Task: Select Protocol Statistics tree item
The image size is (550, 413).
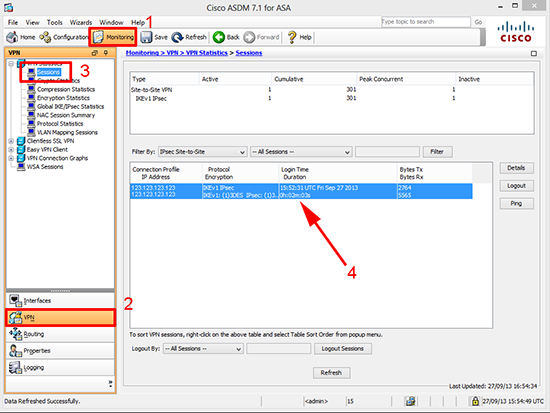Action: [x=60, y=124]
